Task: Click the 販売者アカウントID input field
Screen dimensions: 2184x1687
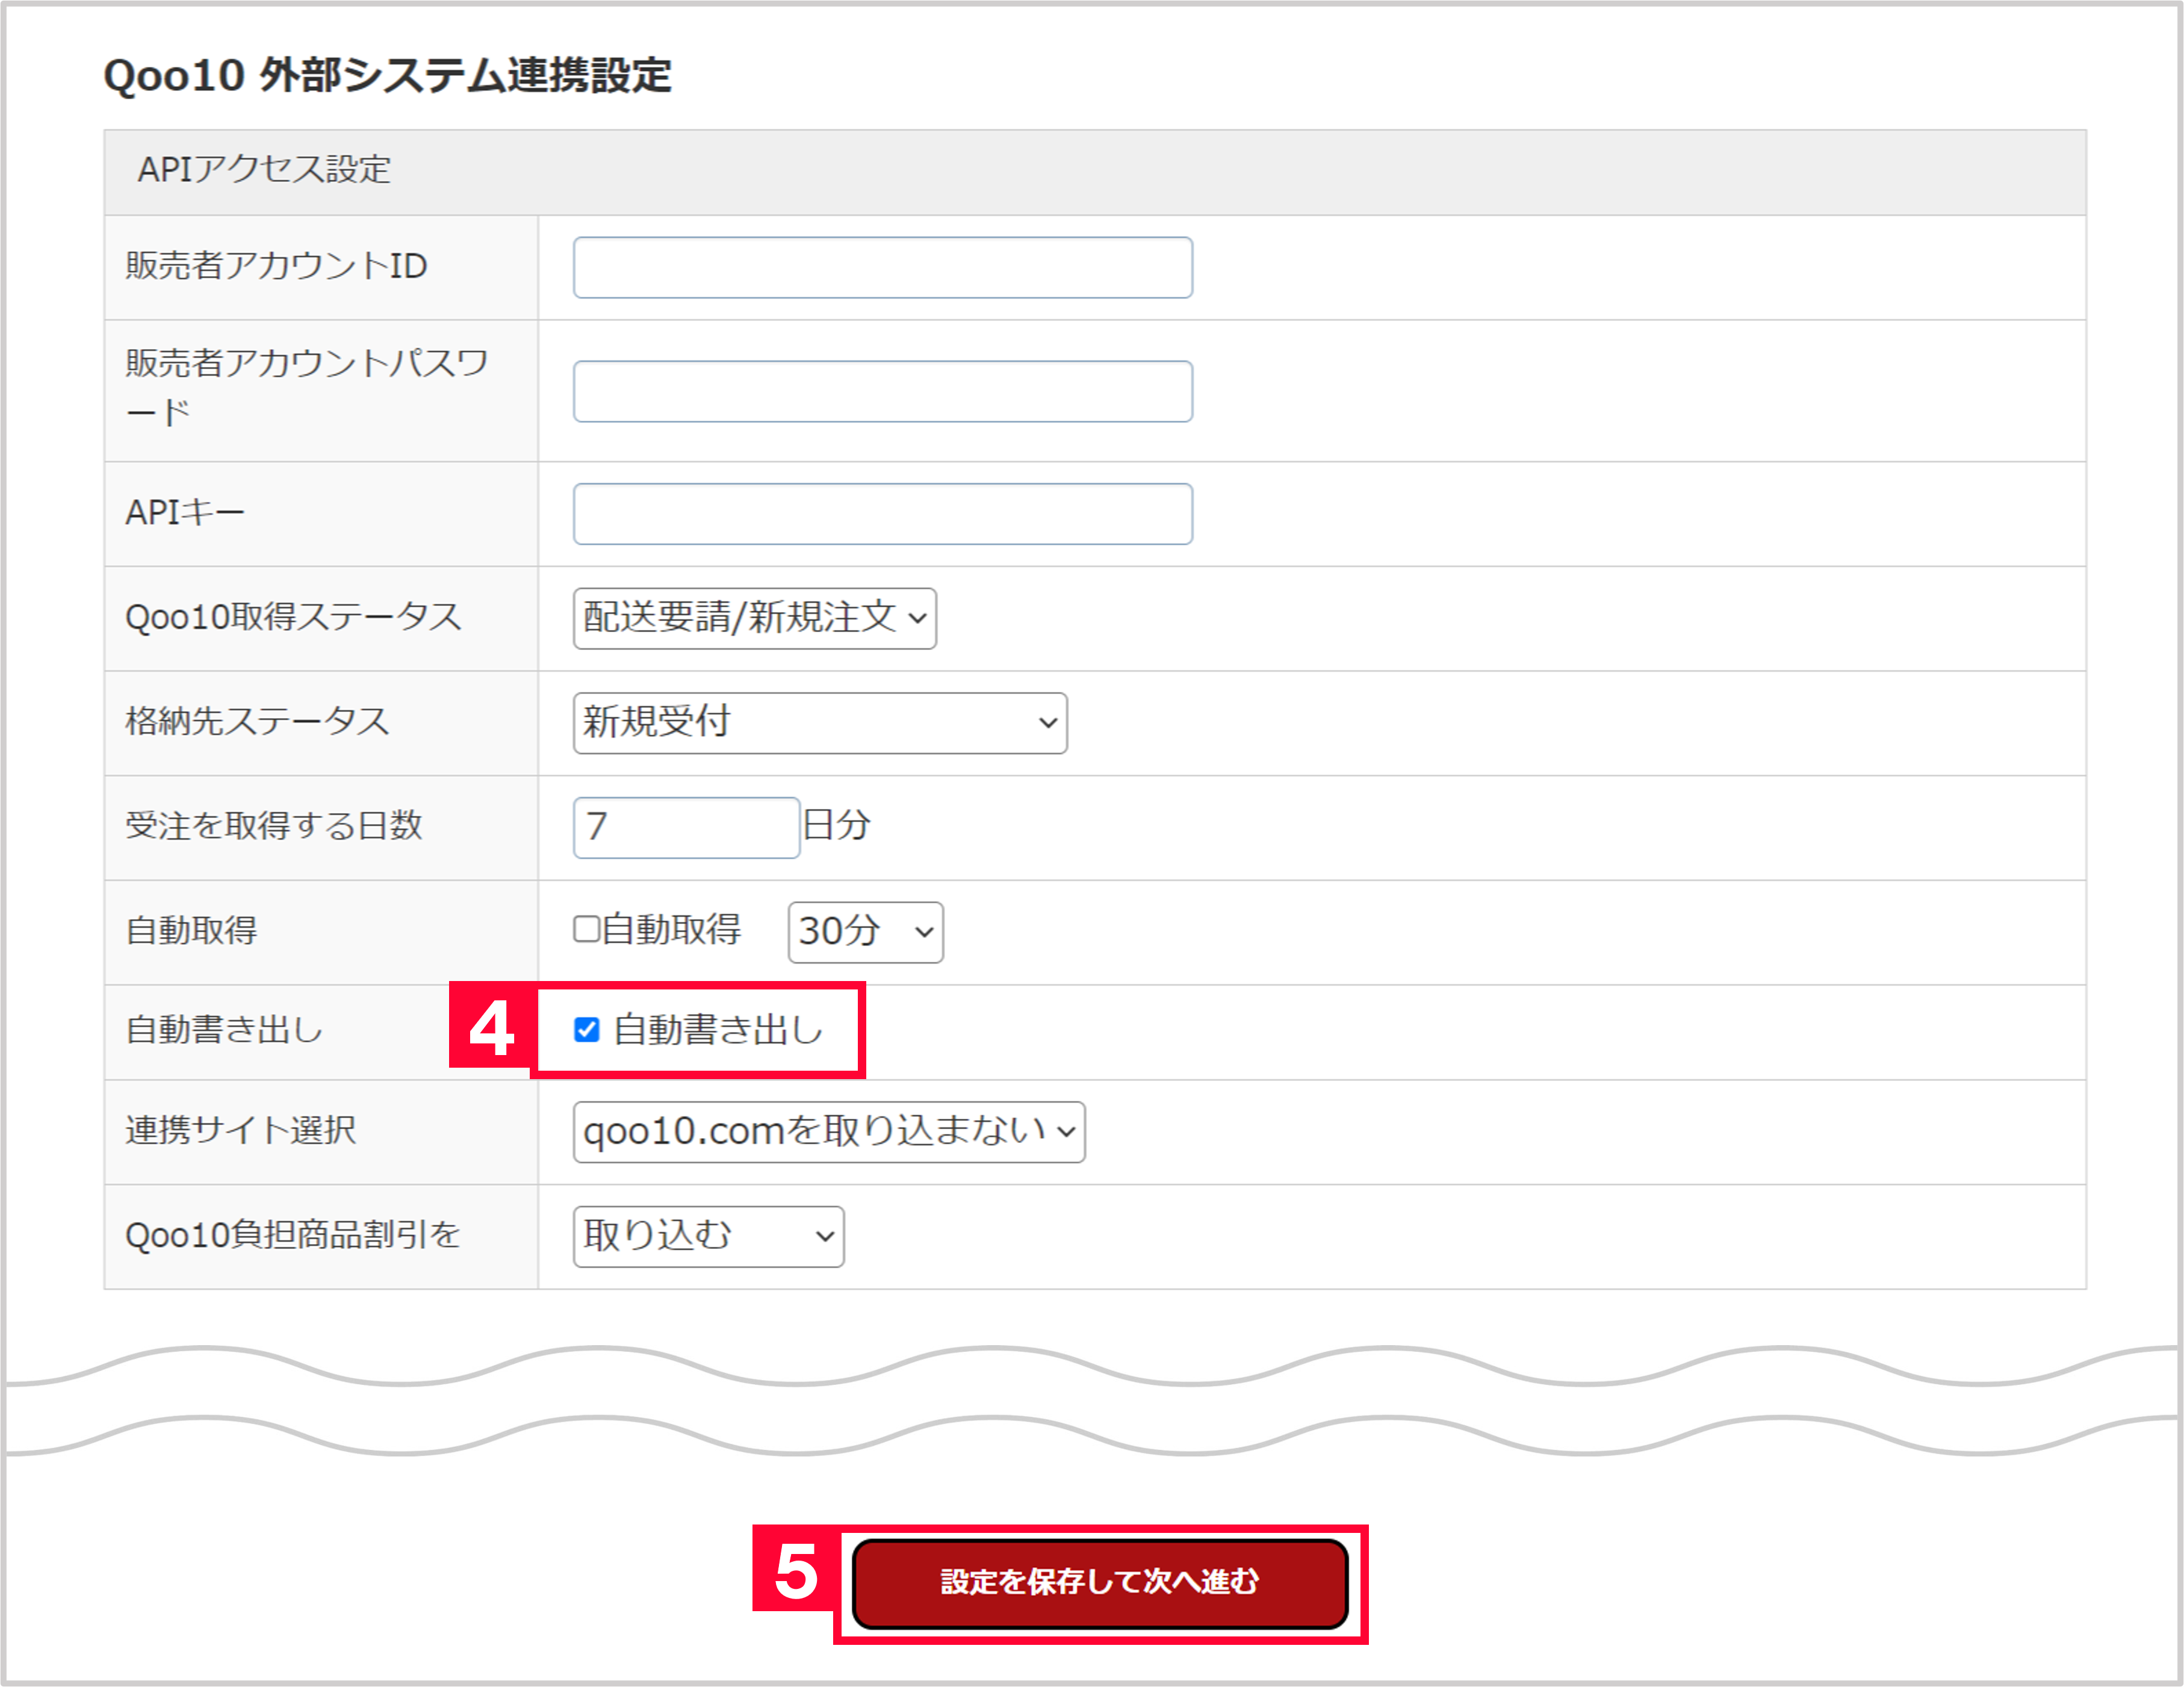Action: [x=882, y=267]
